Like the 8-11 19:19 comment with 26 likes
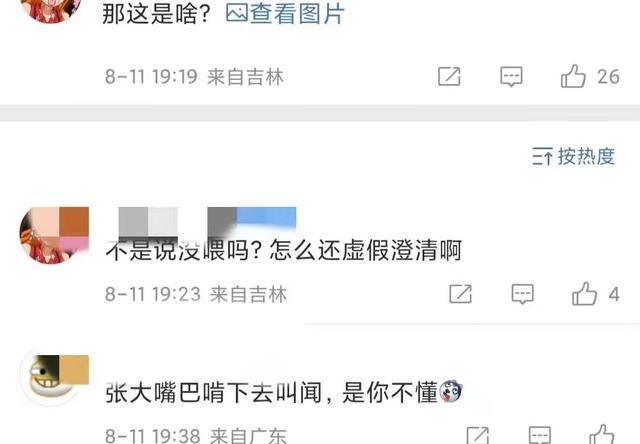 coord(573,76)
